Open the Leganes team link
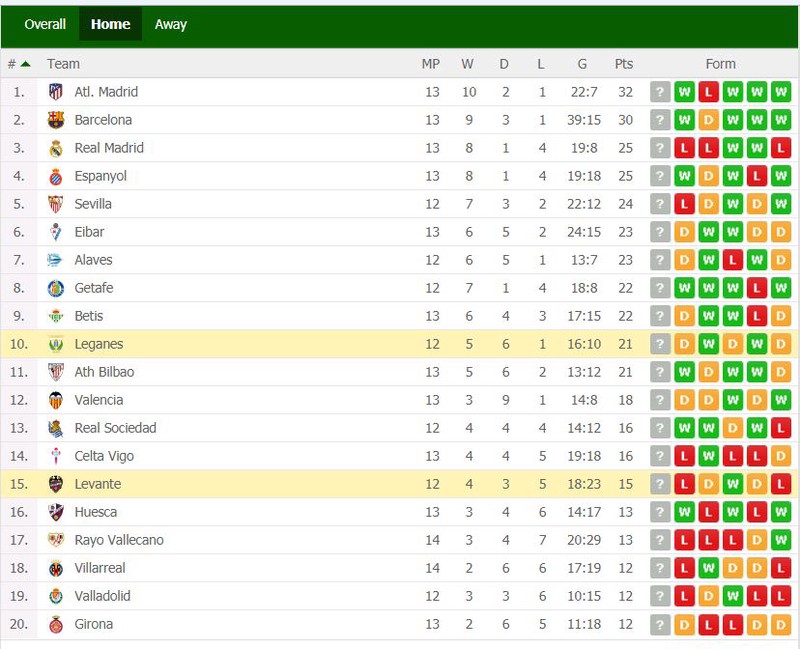This screenshot has width=800, height=649. pos(98,344)
